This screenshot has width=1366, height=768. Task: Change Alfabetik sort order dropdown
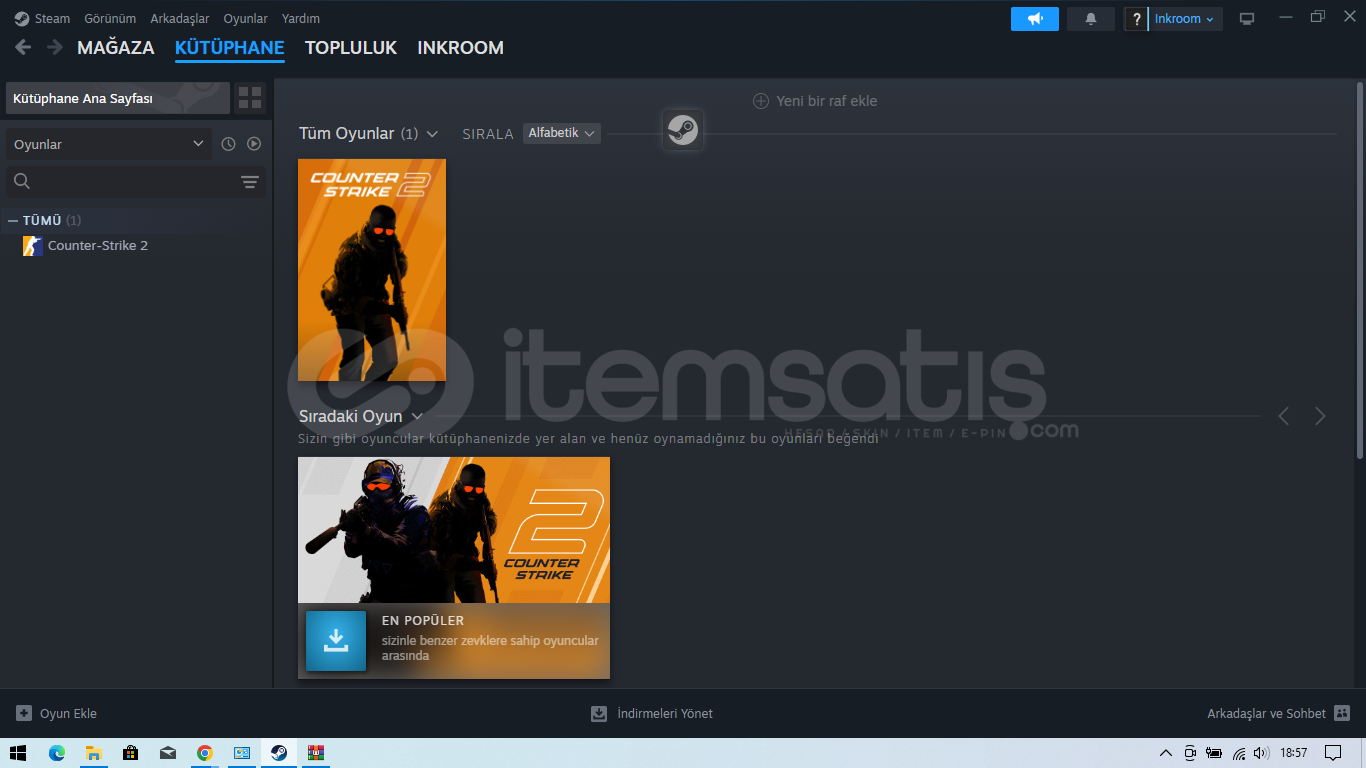[561, 133]
